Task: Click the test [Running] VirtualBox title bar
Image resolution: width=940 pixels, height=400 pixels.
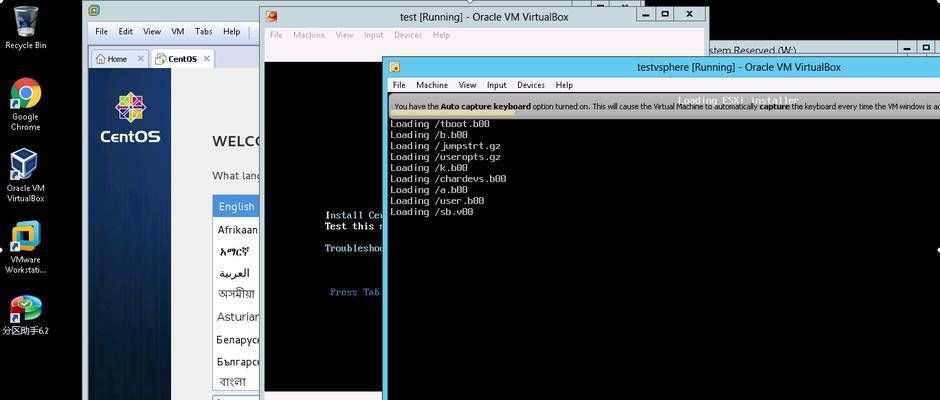Action: click(x=484, y=17)
